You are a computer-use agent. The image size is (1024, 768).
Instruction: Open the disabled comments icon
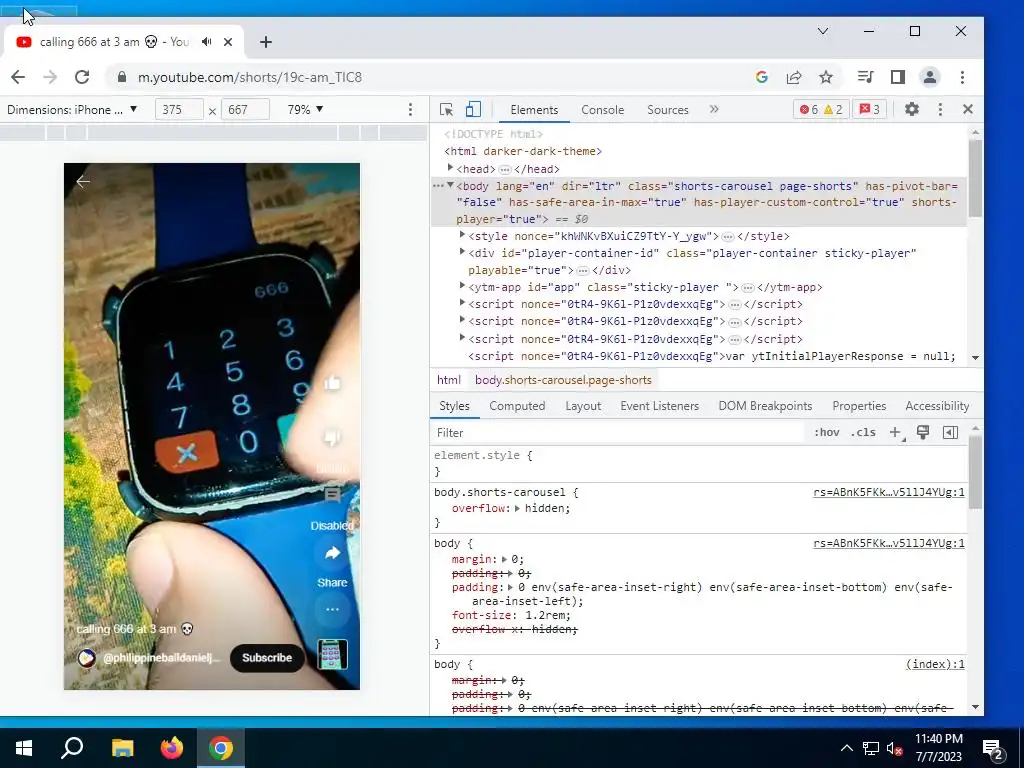pyautogui.click(x=332, y=494)
